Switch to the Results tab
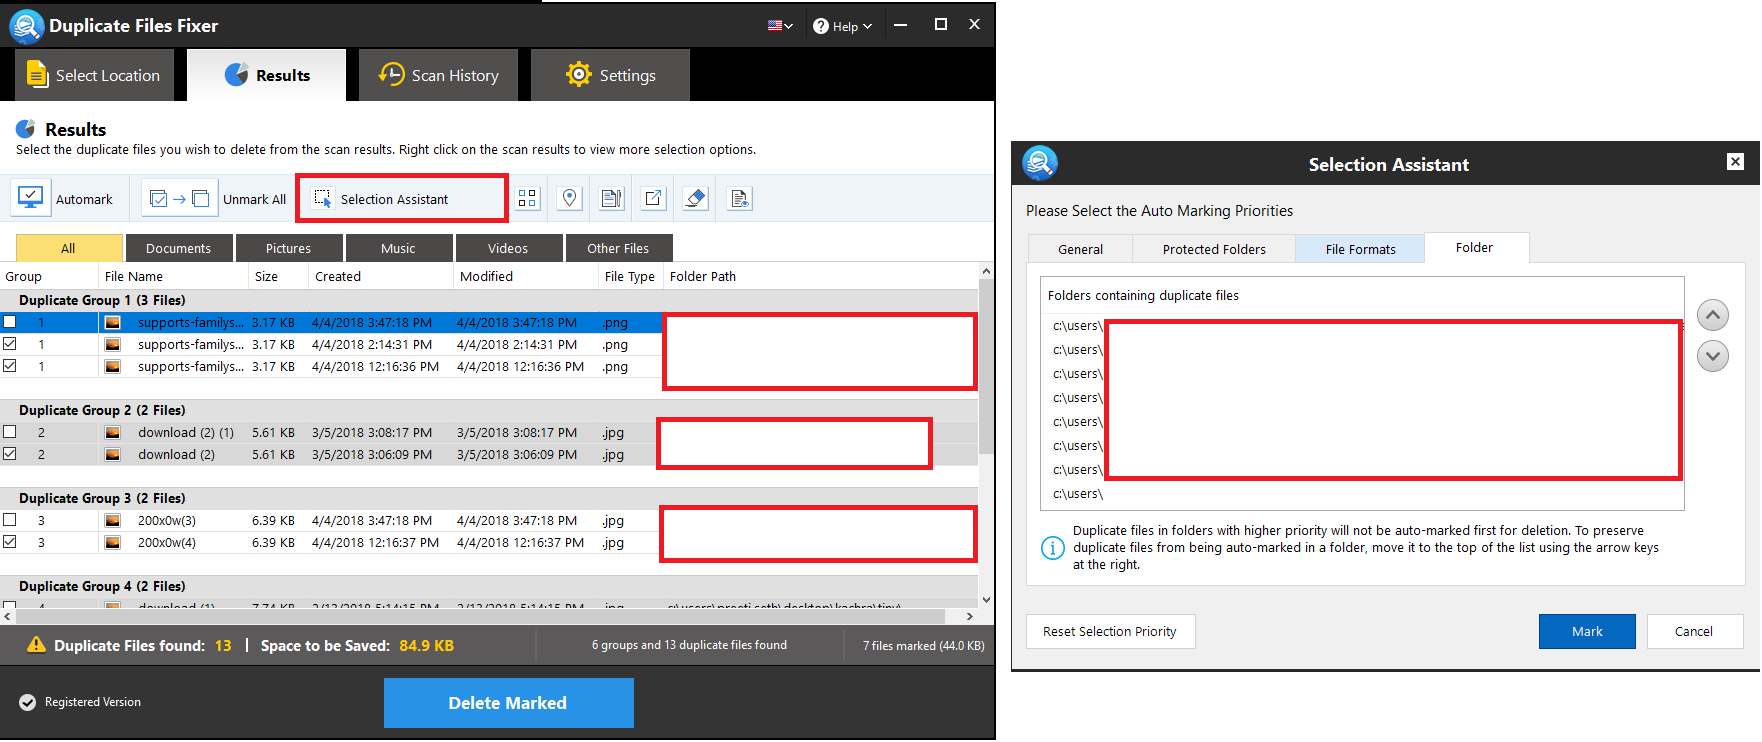1762x742 pixels. (x=267, y=75)
